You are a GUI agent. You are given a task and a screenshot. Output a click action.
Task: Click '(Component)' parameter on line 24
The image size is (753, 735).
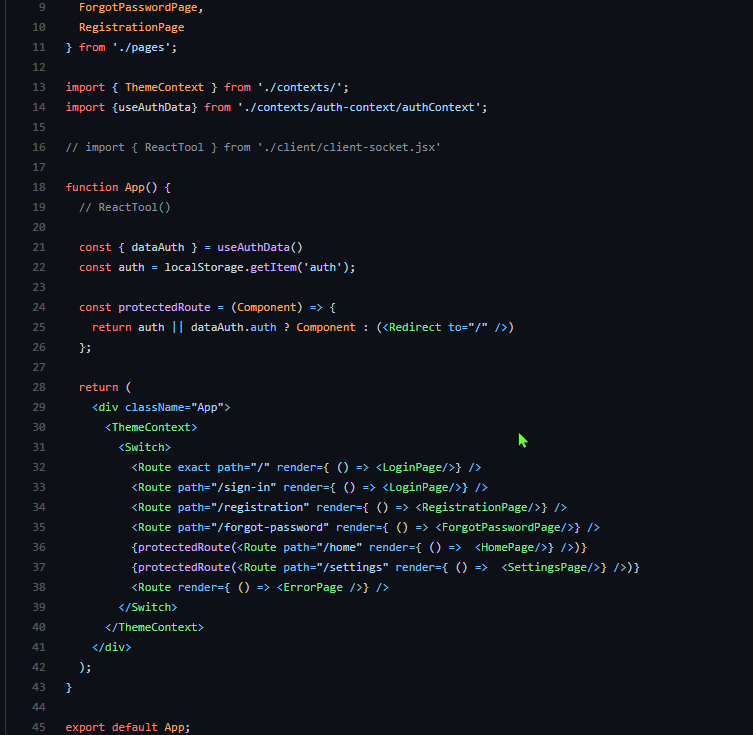(x=267, y=307)
